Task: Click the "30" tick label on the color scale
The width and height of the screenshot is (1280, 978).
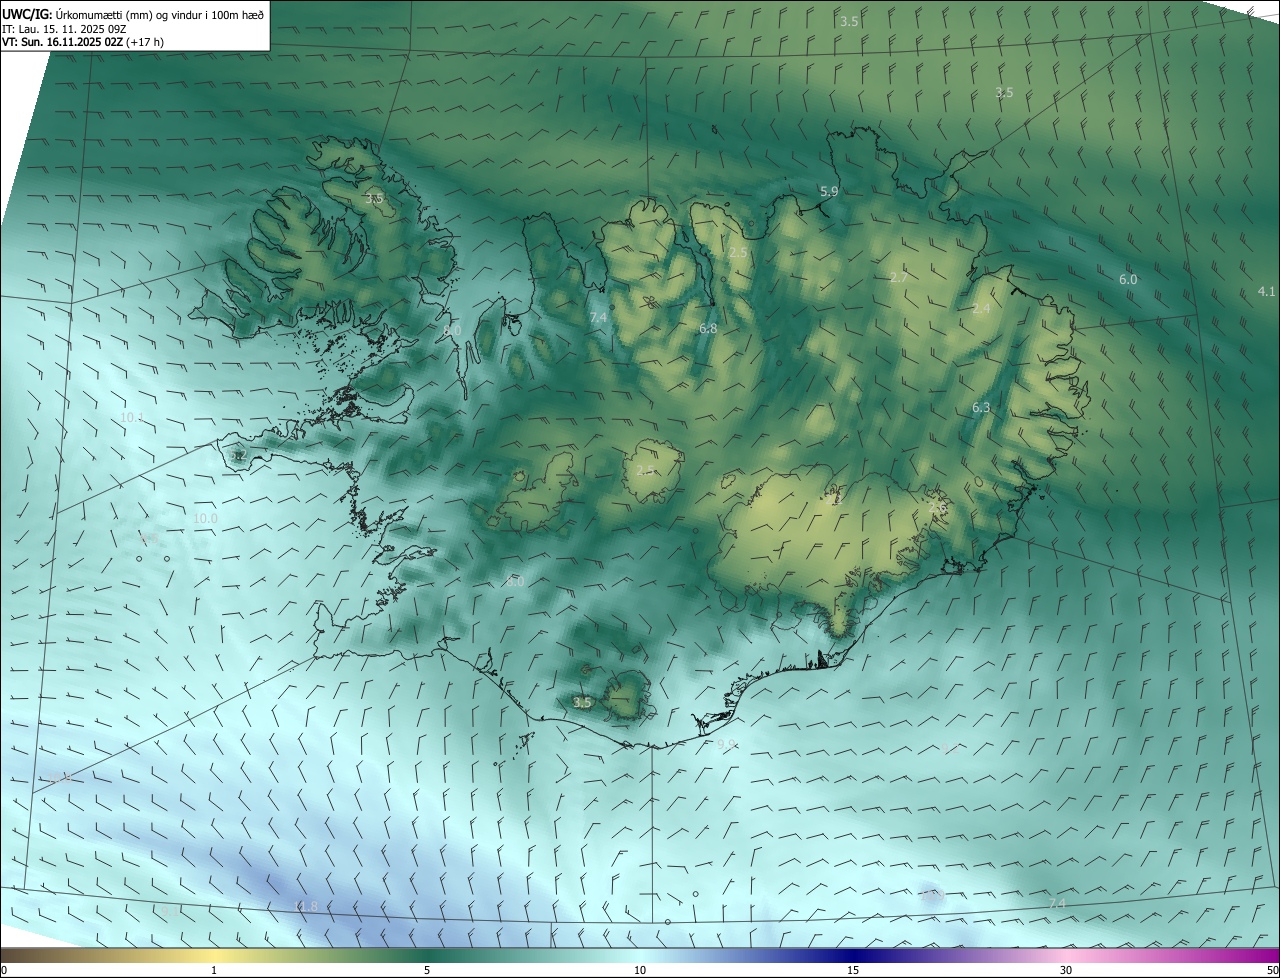Action: pyautogui.click(x=1066, y=970)
